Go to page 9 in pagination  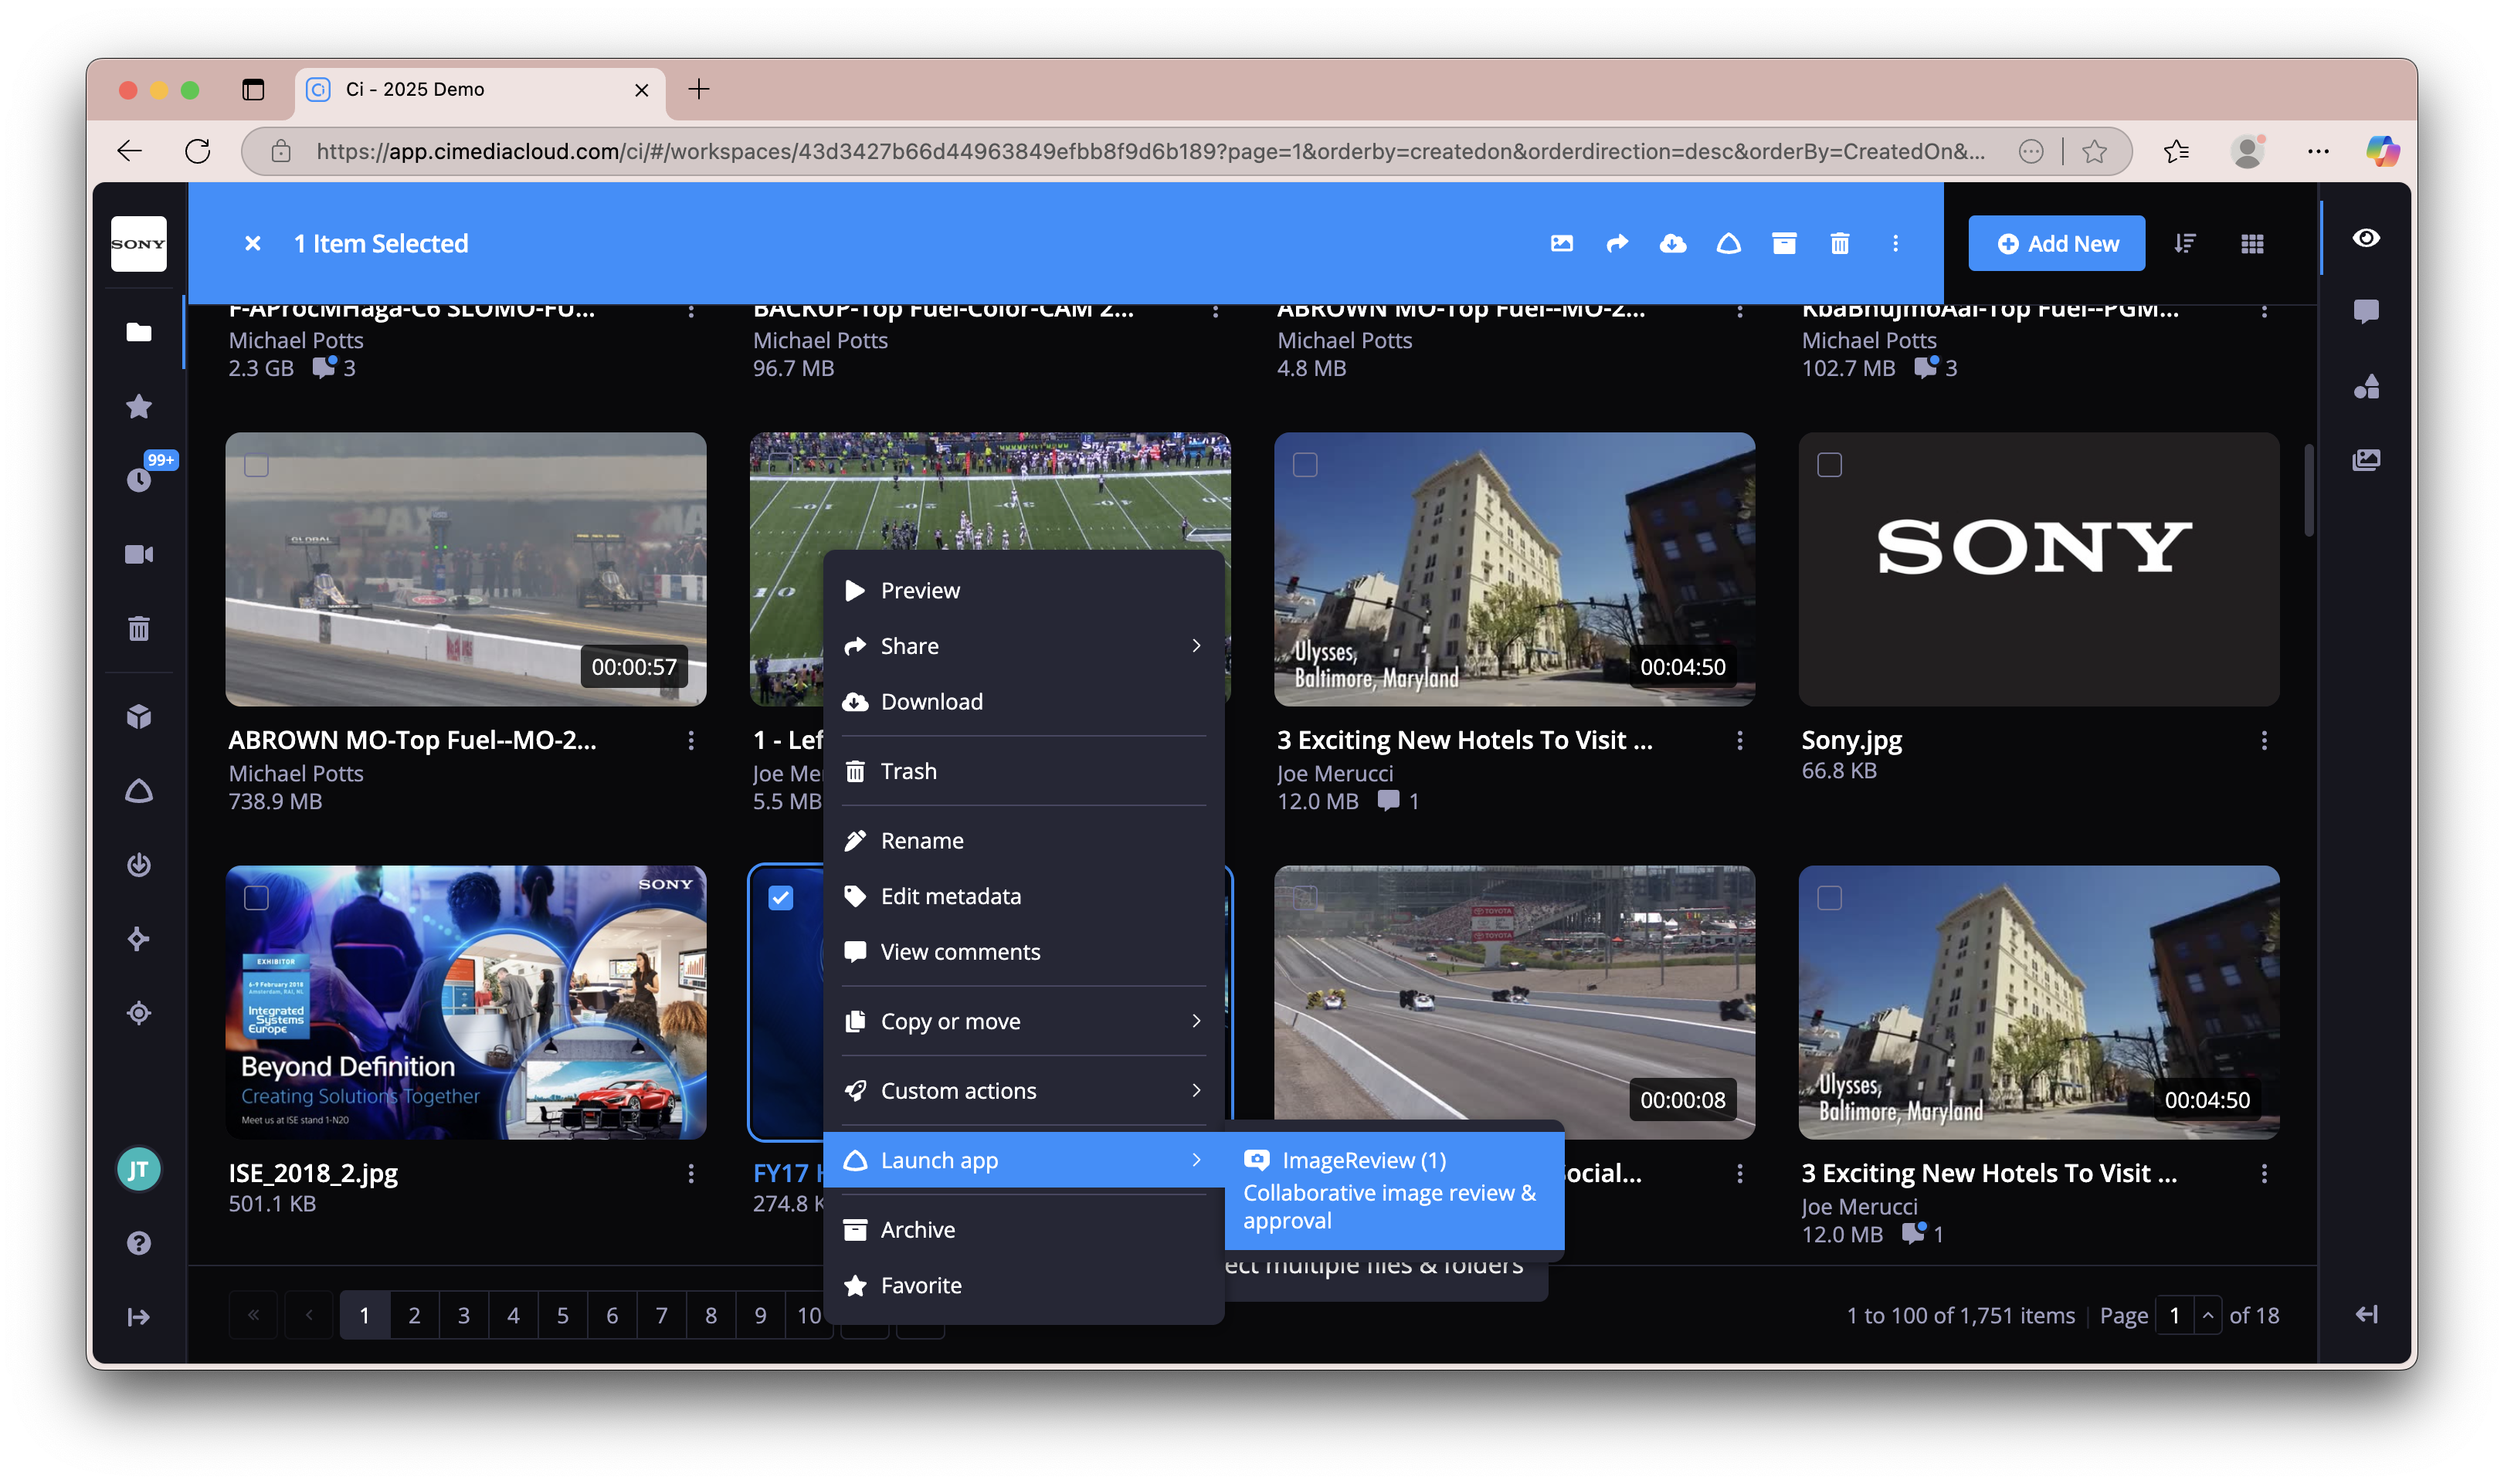(x=760, y=1315)
